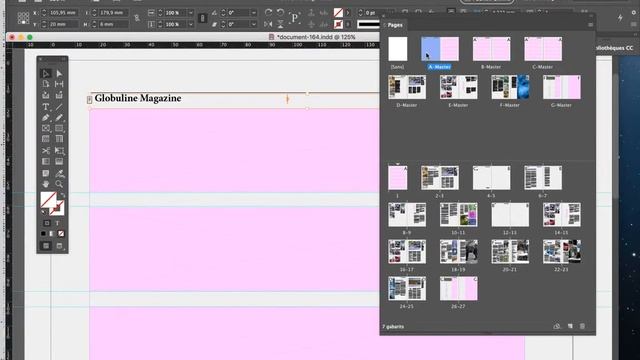Click the Apply Color button
The image size is (640, 360).
point(43,234)
